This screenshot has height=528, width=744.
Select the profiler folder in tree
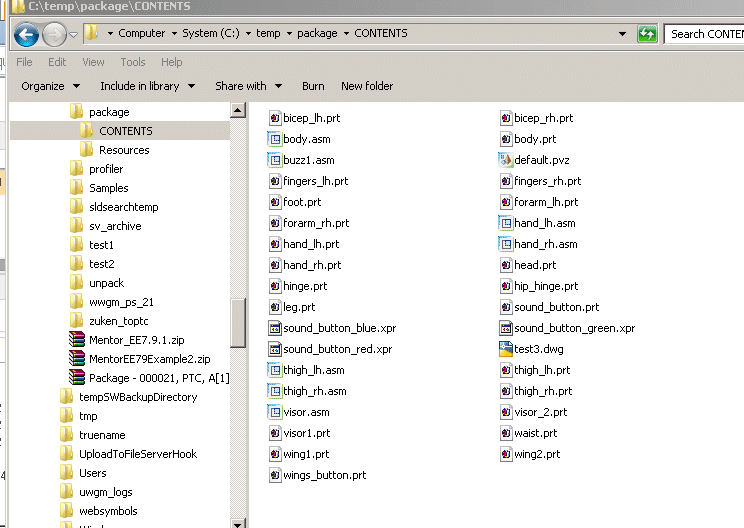point(106,169)
